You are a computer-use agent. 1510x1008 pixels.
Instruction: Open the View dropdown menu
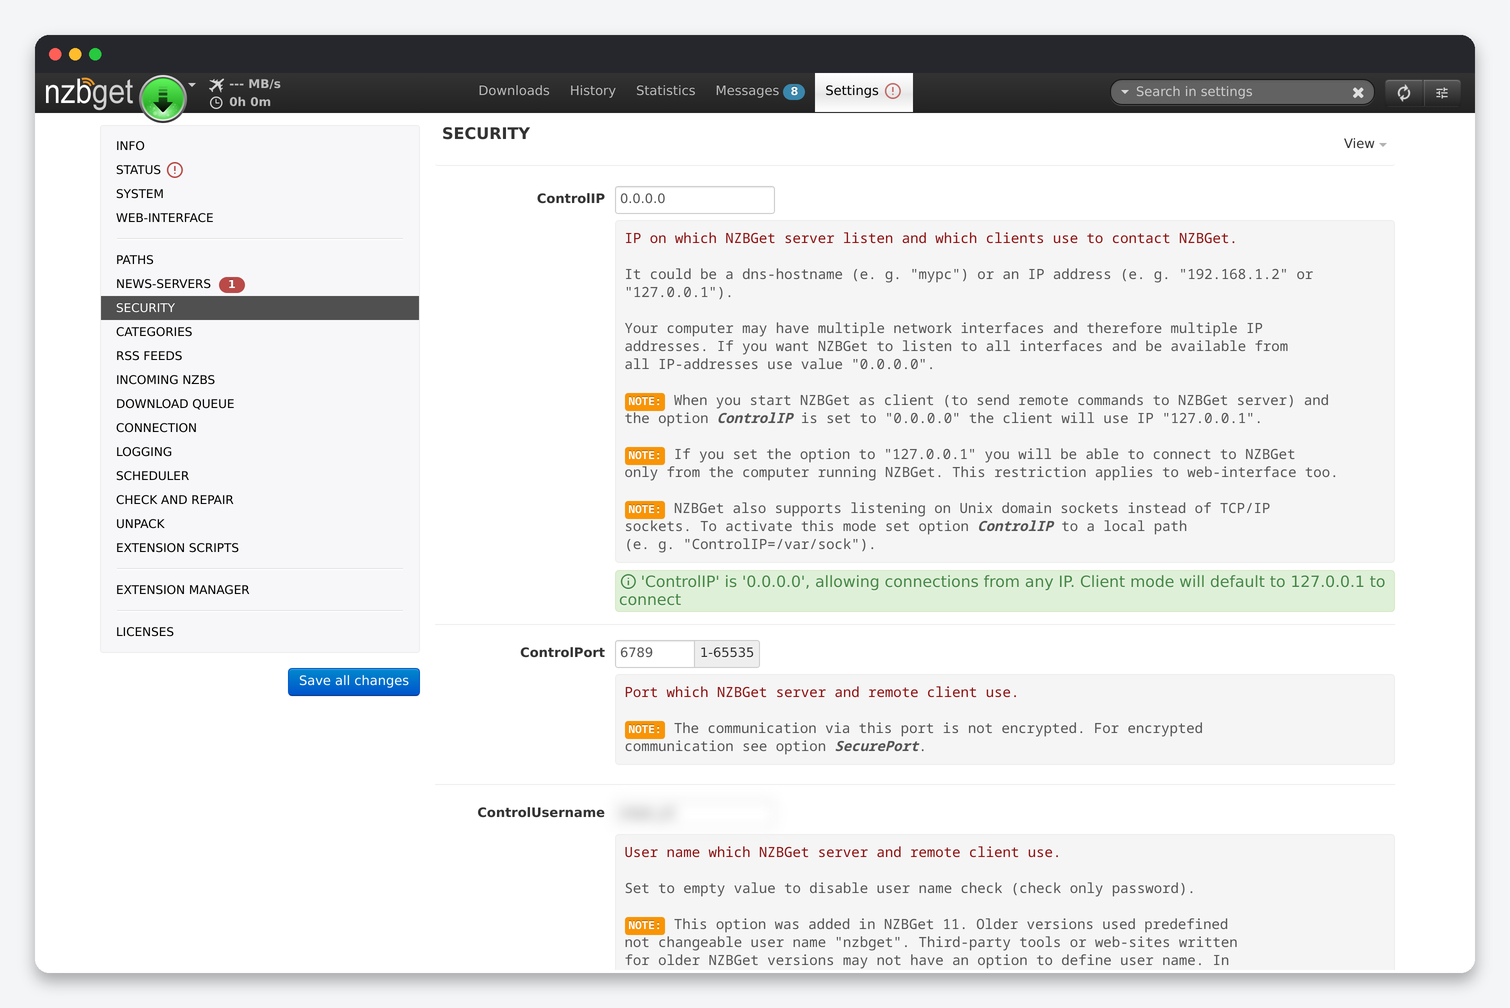(1365, 144)
